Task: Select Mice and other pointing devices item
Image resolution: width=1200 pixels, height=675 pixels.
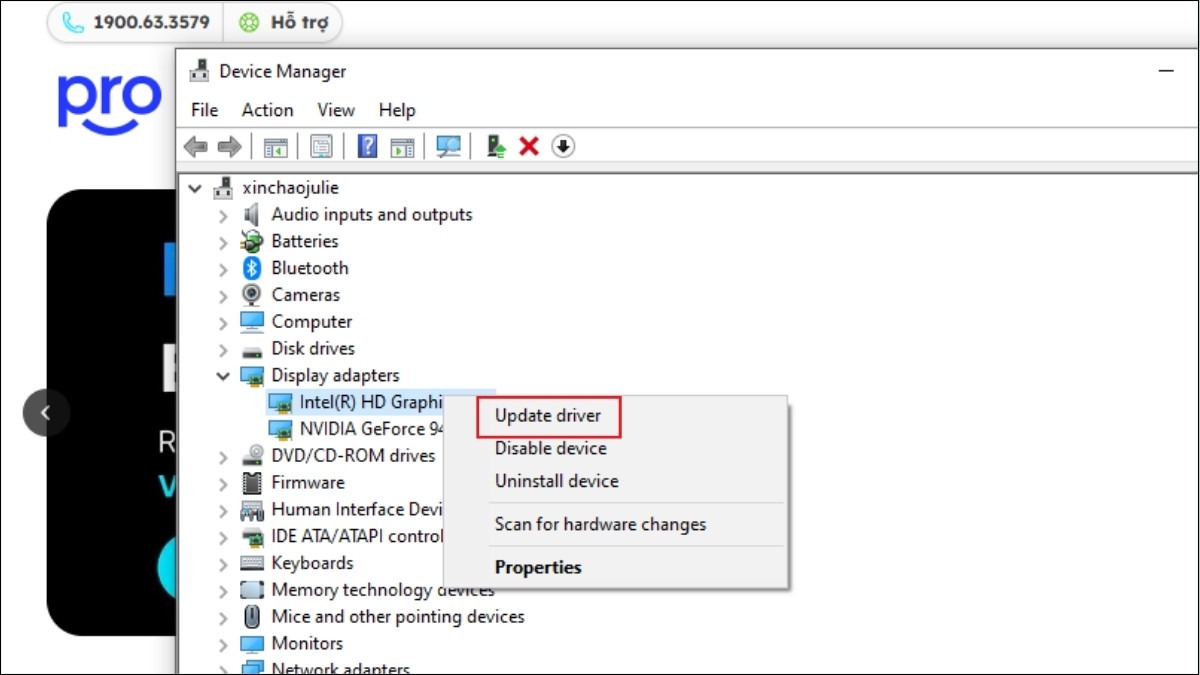Action: click(397, 617)
